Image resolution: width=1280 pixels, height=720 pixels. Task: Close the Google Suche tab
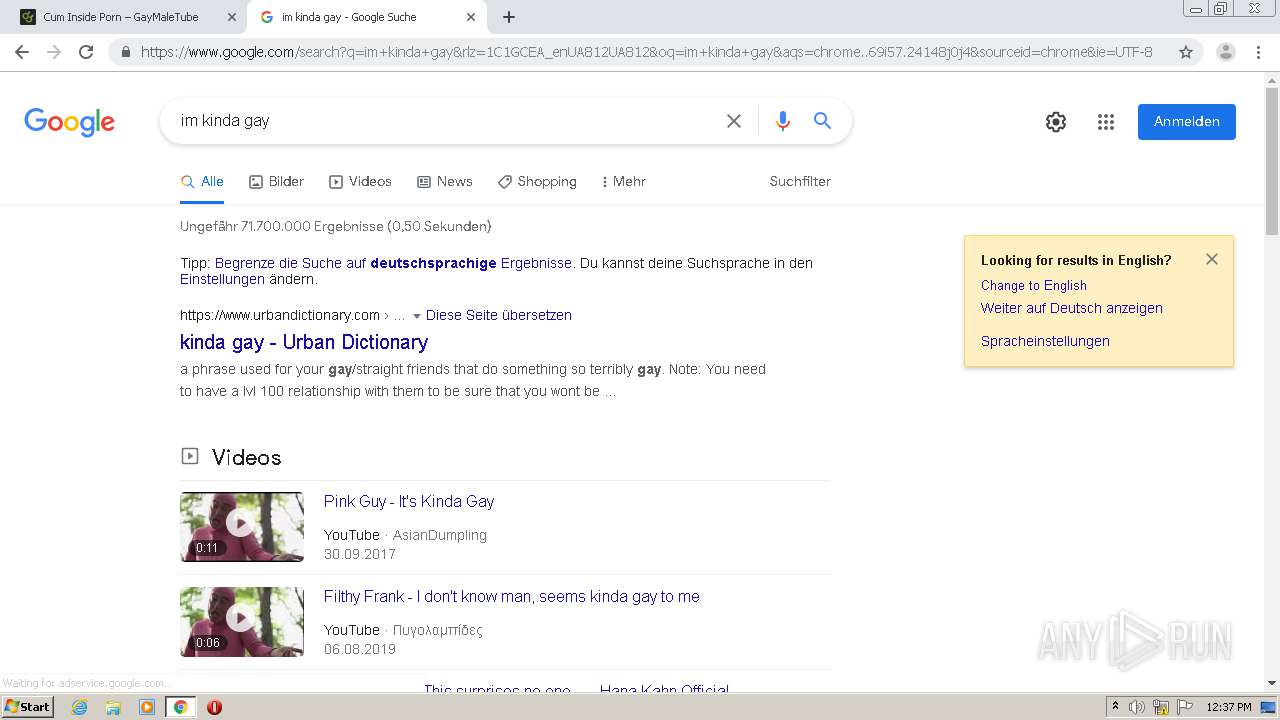point(471,17)
